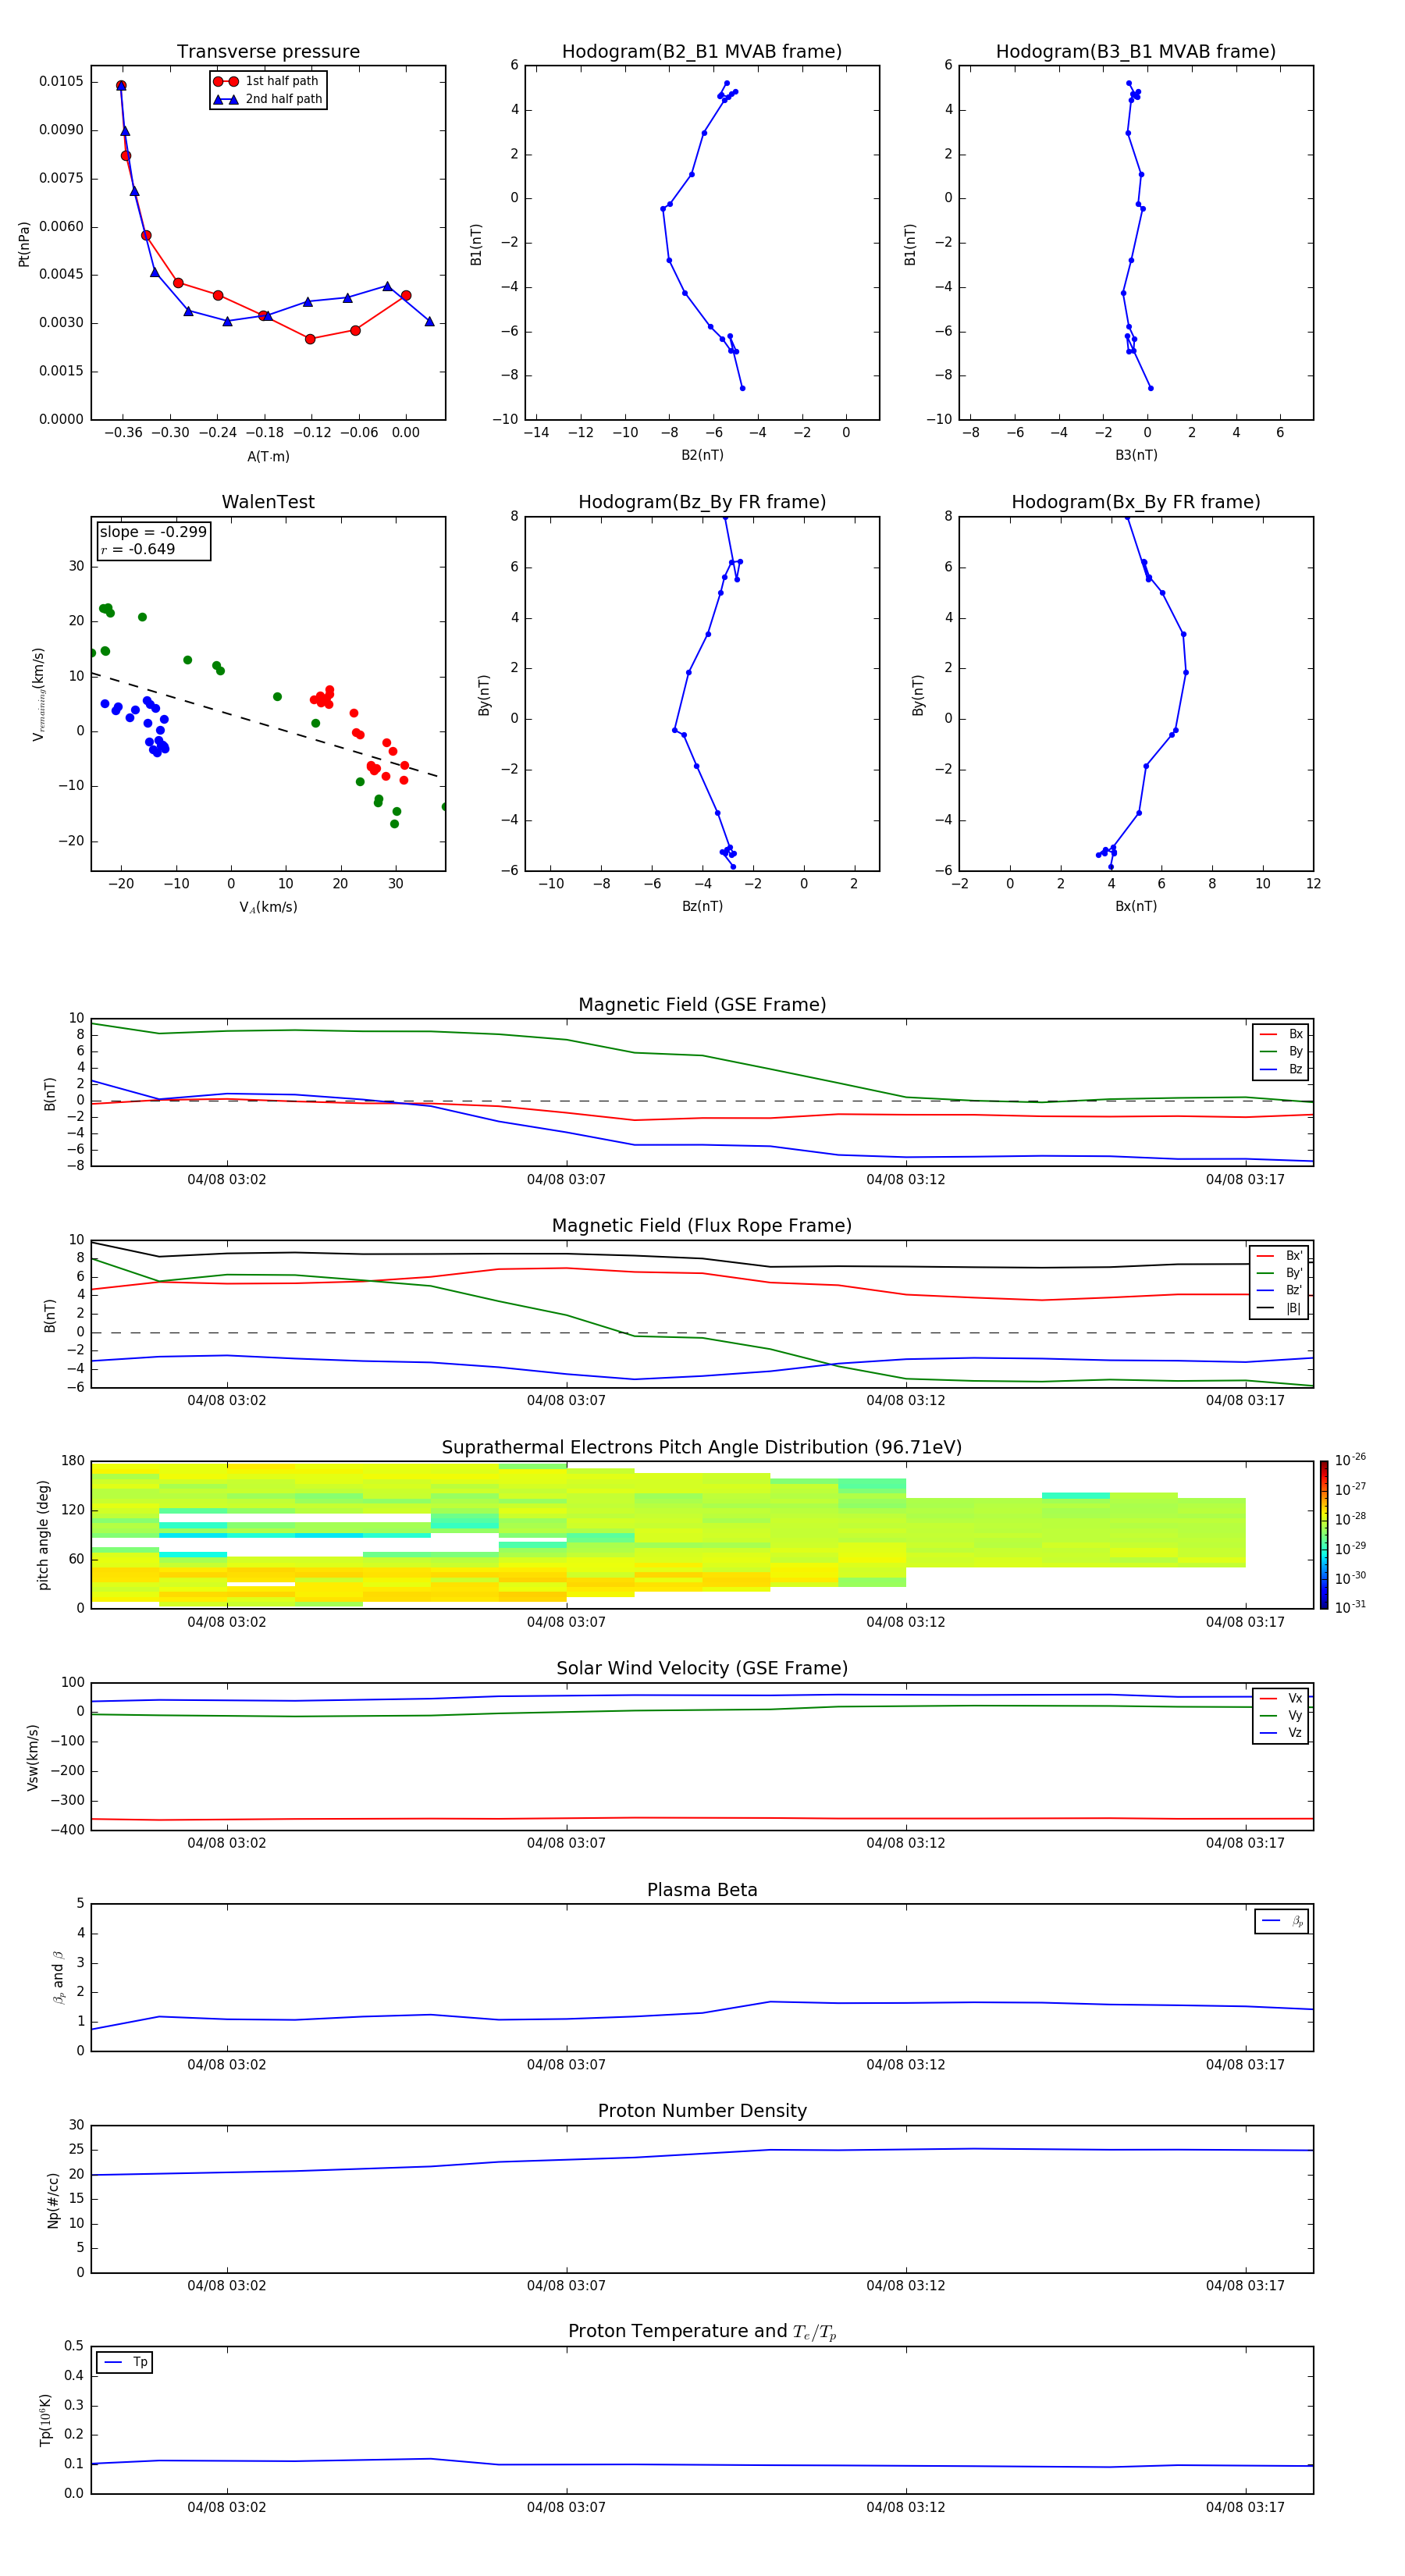The width and height of the screenshot is (1405, 2576).
Task: Click the 'Vsw(km/s)' y-axis label
Action: click(32, 1757)
